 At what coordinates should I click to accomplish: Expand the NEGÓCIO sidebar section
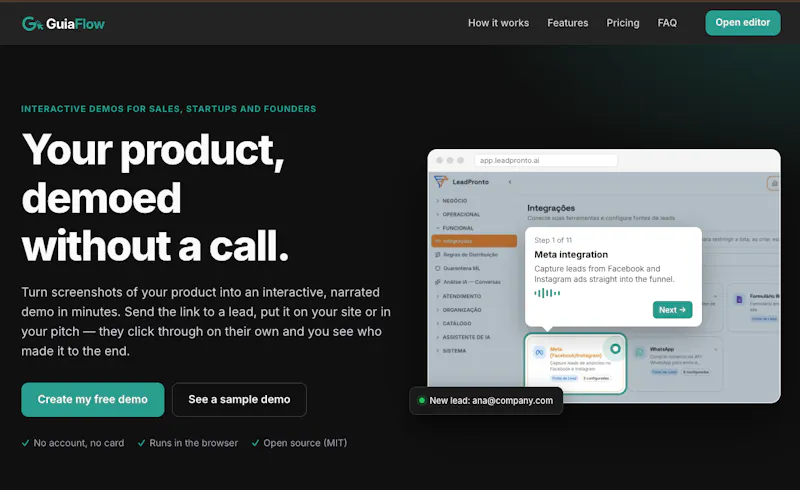pos(452,201)
